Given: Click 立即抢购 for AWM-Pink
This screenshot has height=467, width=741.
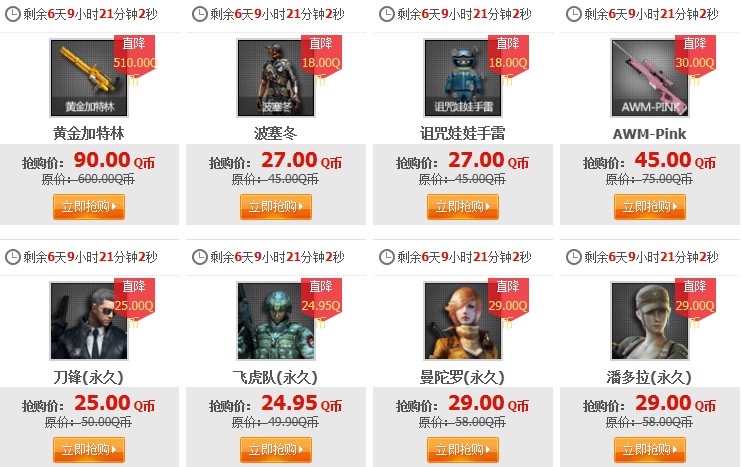Looking at the screenshot, I should point(650,207).
